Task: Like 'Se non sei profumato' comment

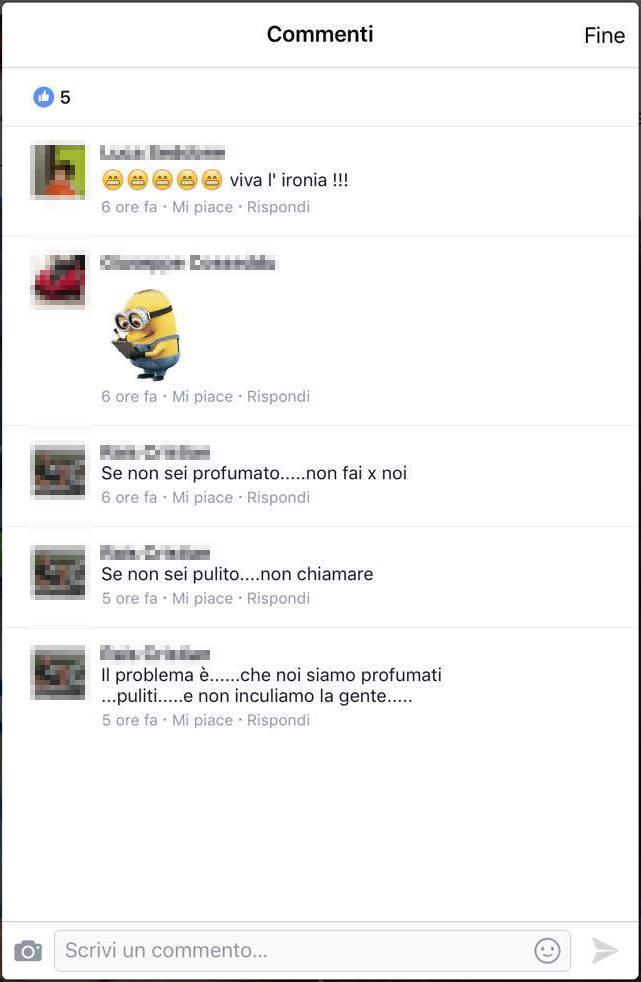Action: coord(202,497)
